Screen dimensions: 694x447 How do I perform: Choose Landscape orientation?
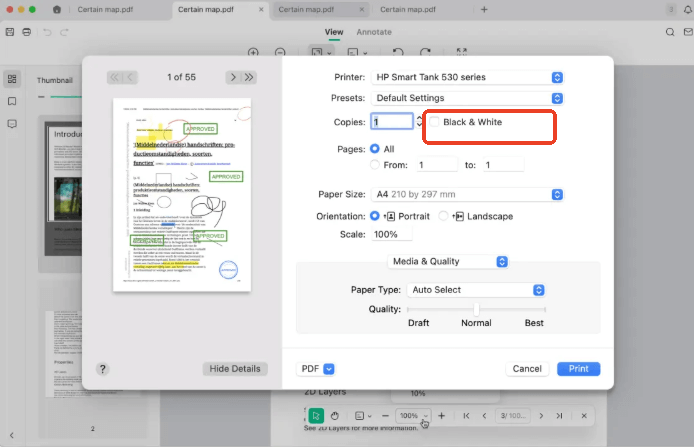443,216
